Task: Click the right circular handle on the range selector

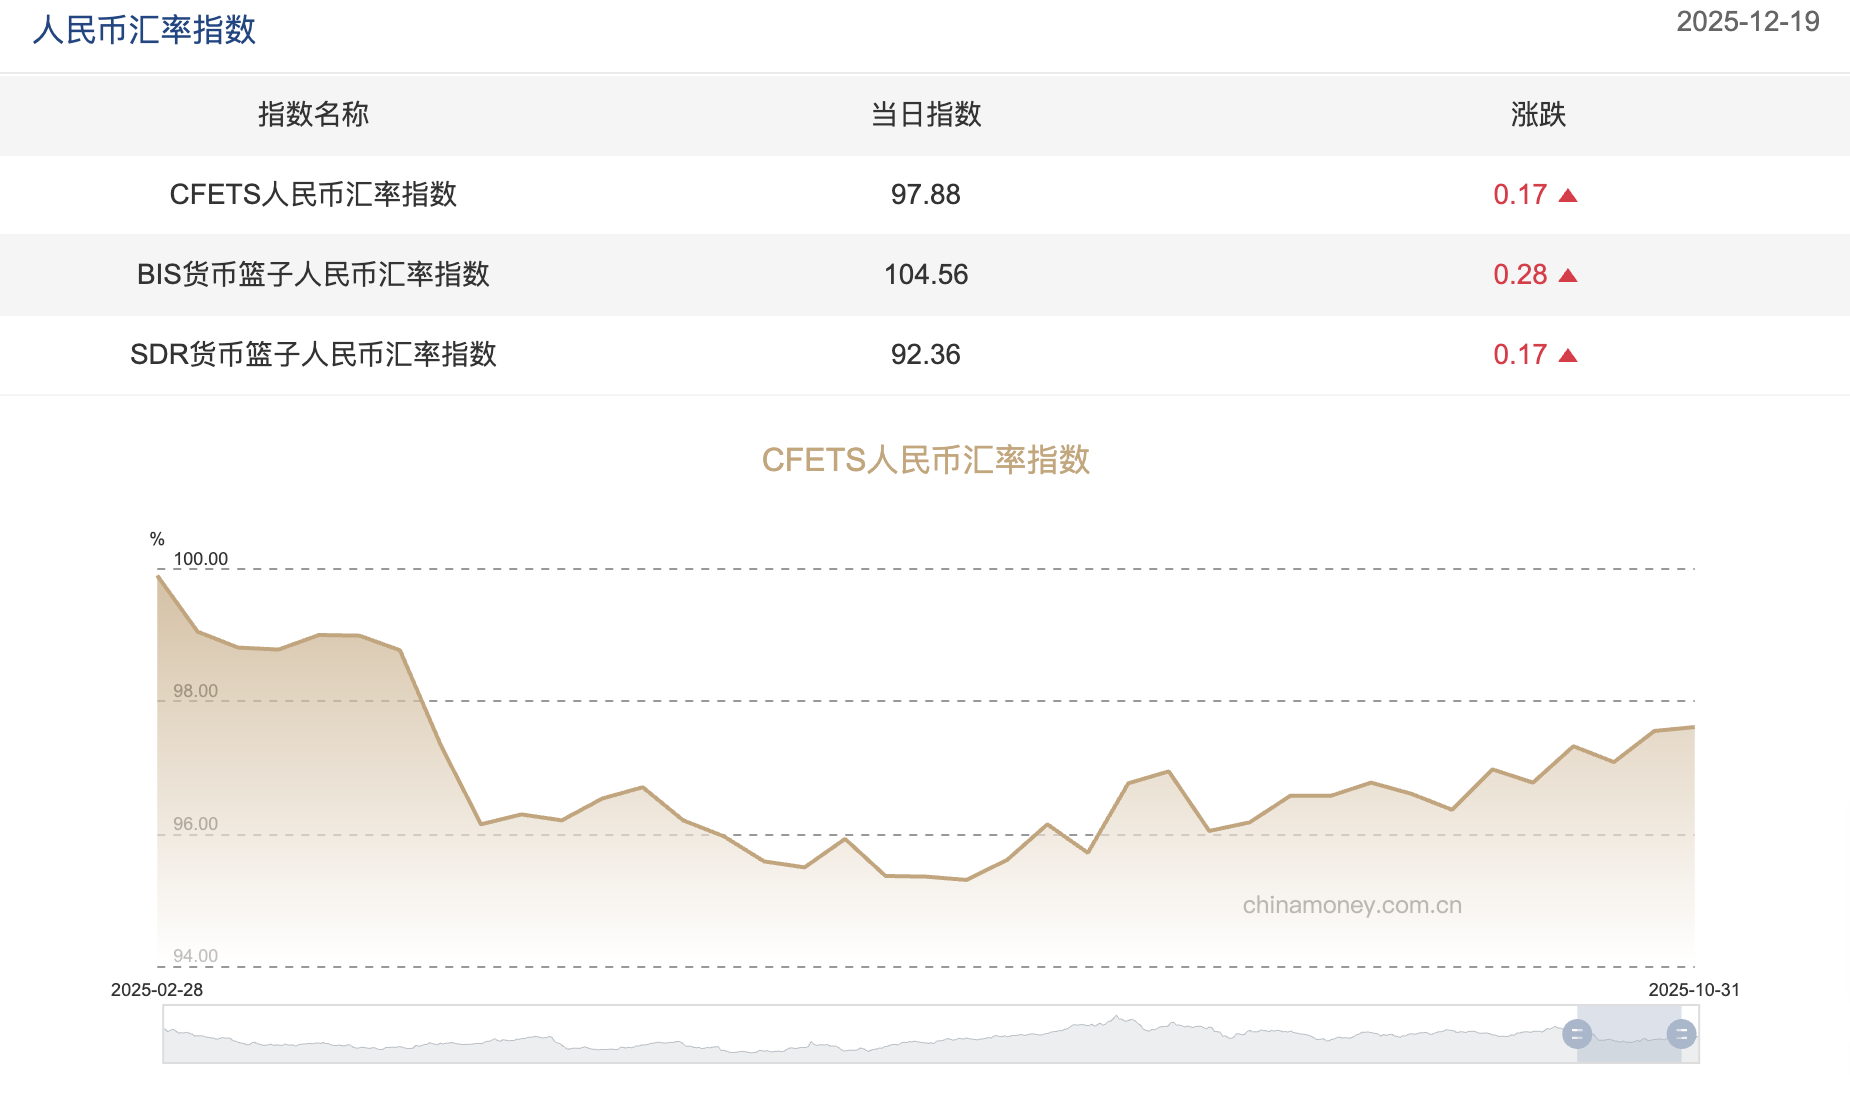Action: (1682, 1036)
